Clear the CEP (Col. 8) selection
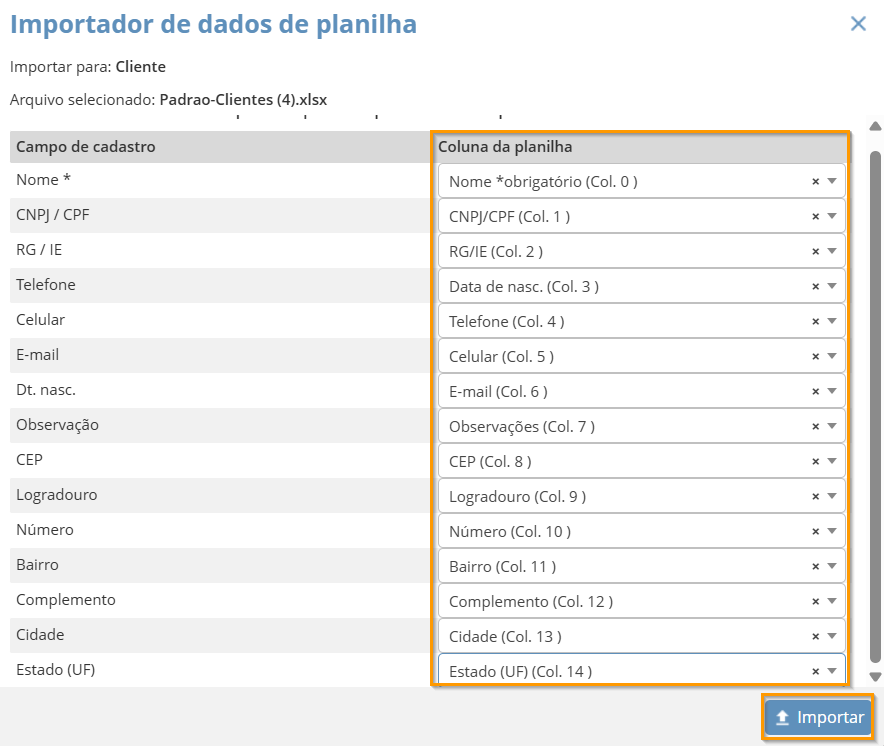 tap(815, 462)
